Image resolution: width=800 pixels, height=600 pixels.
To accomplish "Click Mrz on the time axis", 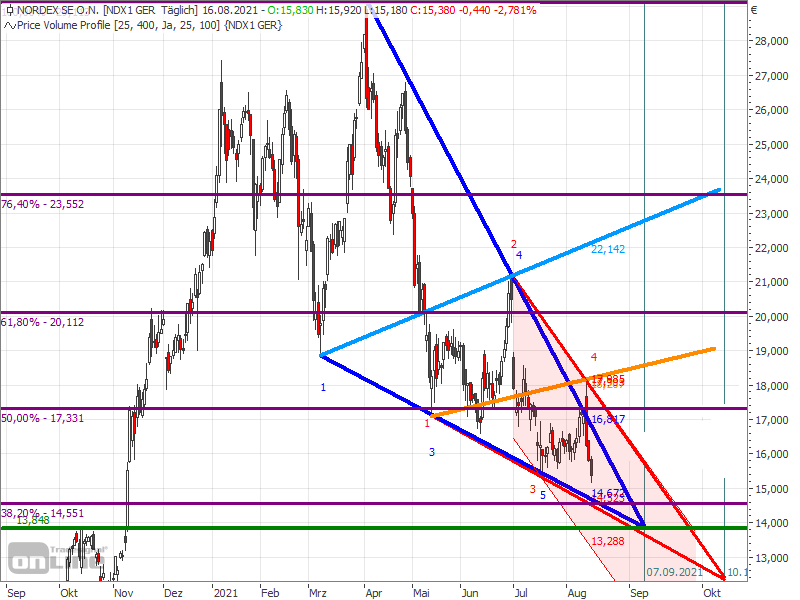I will [318, 593].
